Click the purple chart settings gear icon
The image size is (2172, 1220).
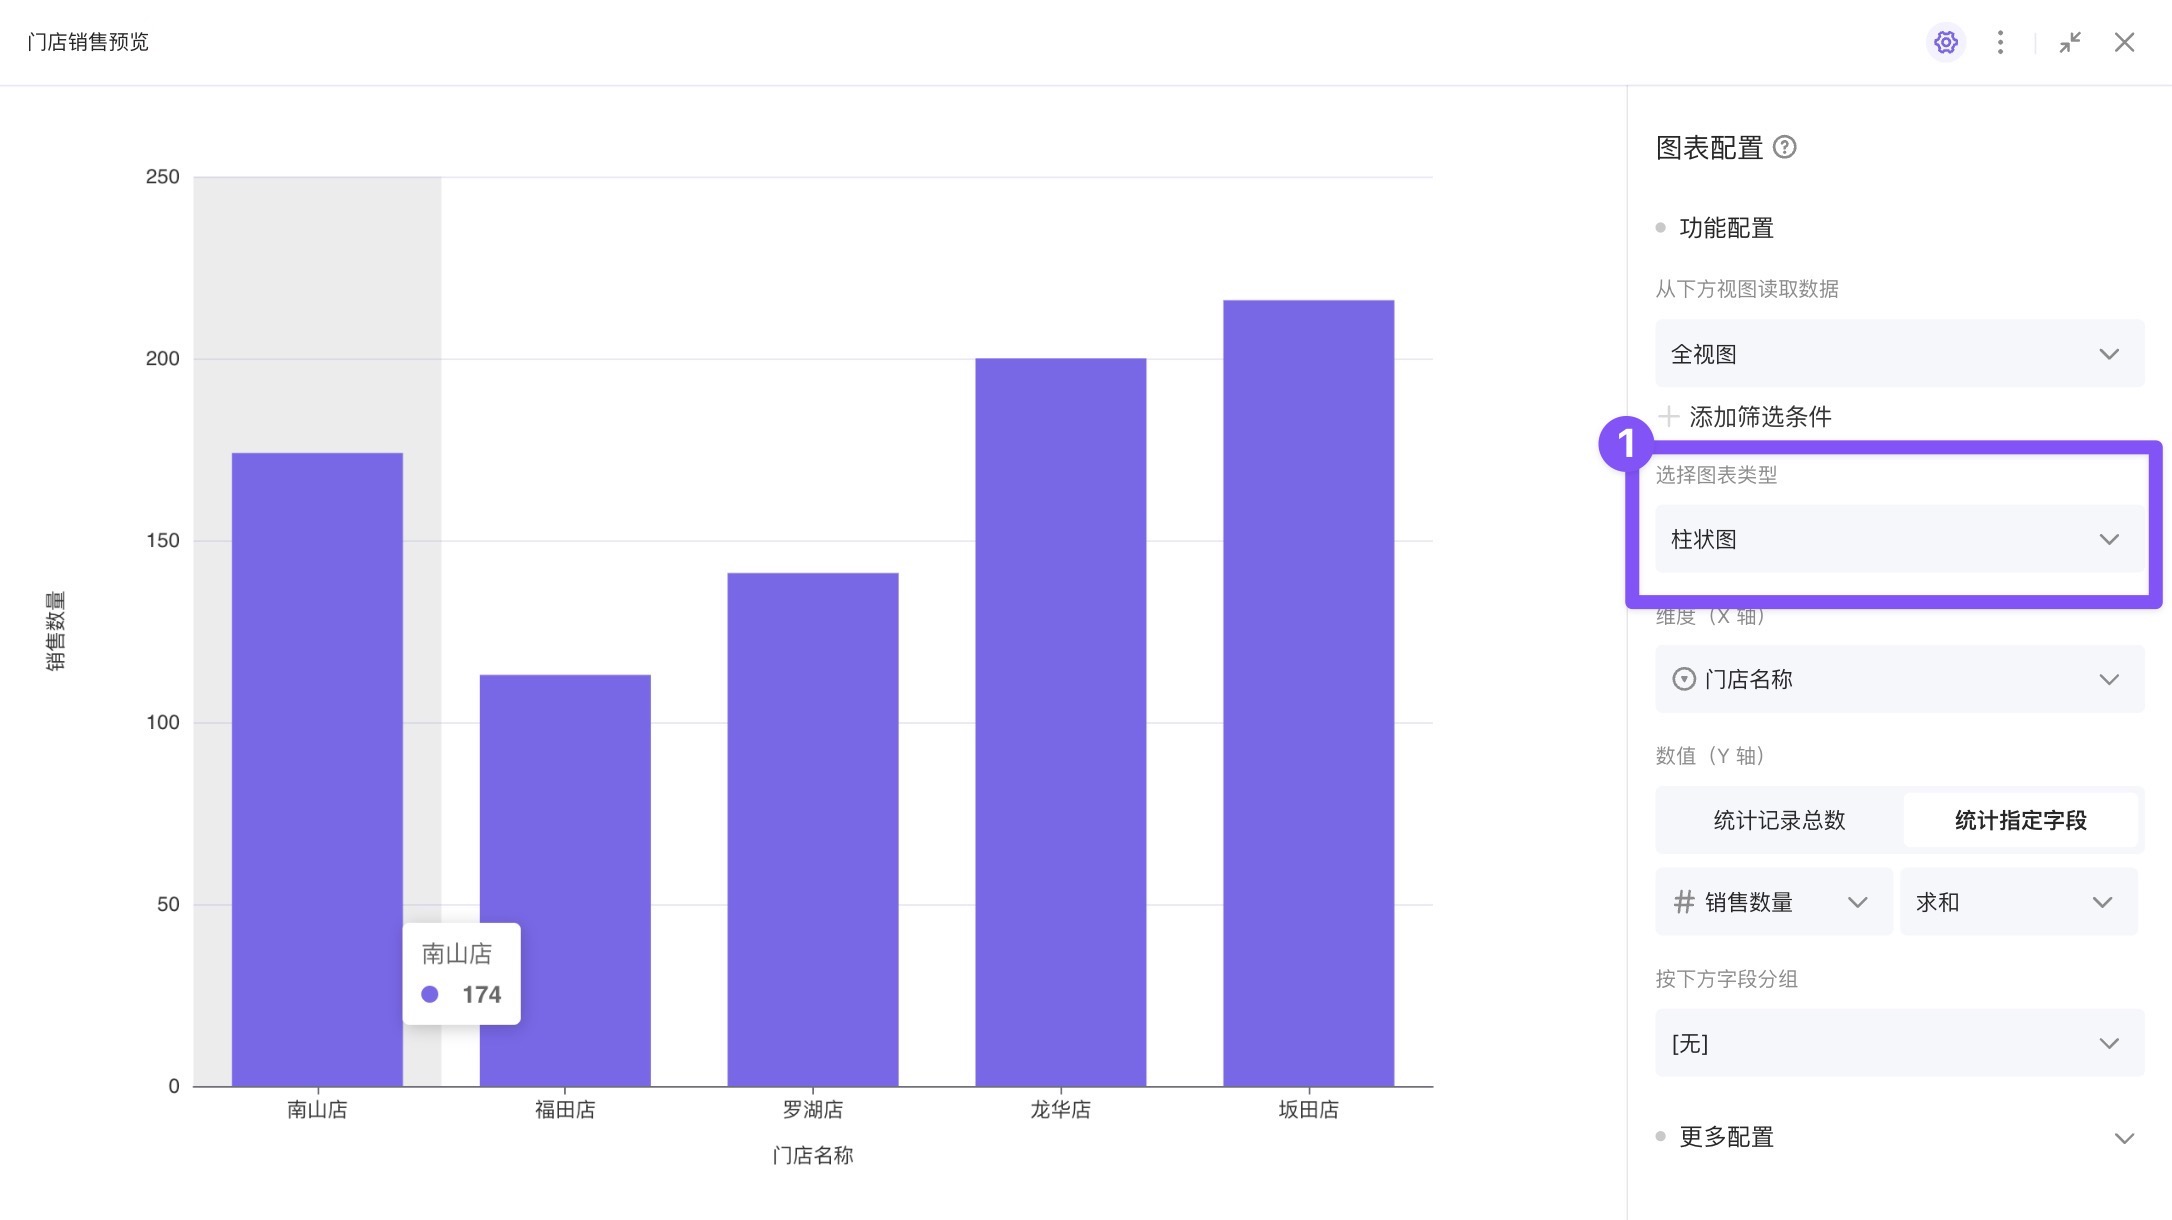pyautogui.click(x=1945, y=42)
